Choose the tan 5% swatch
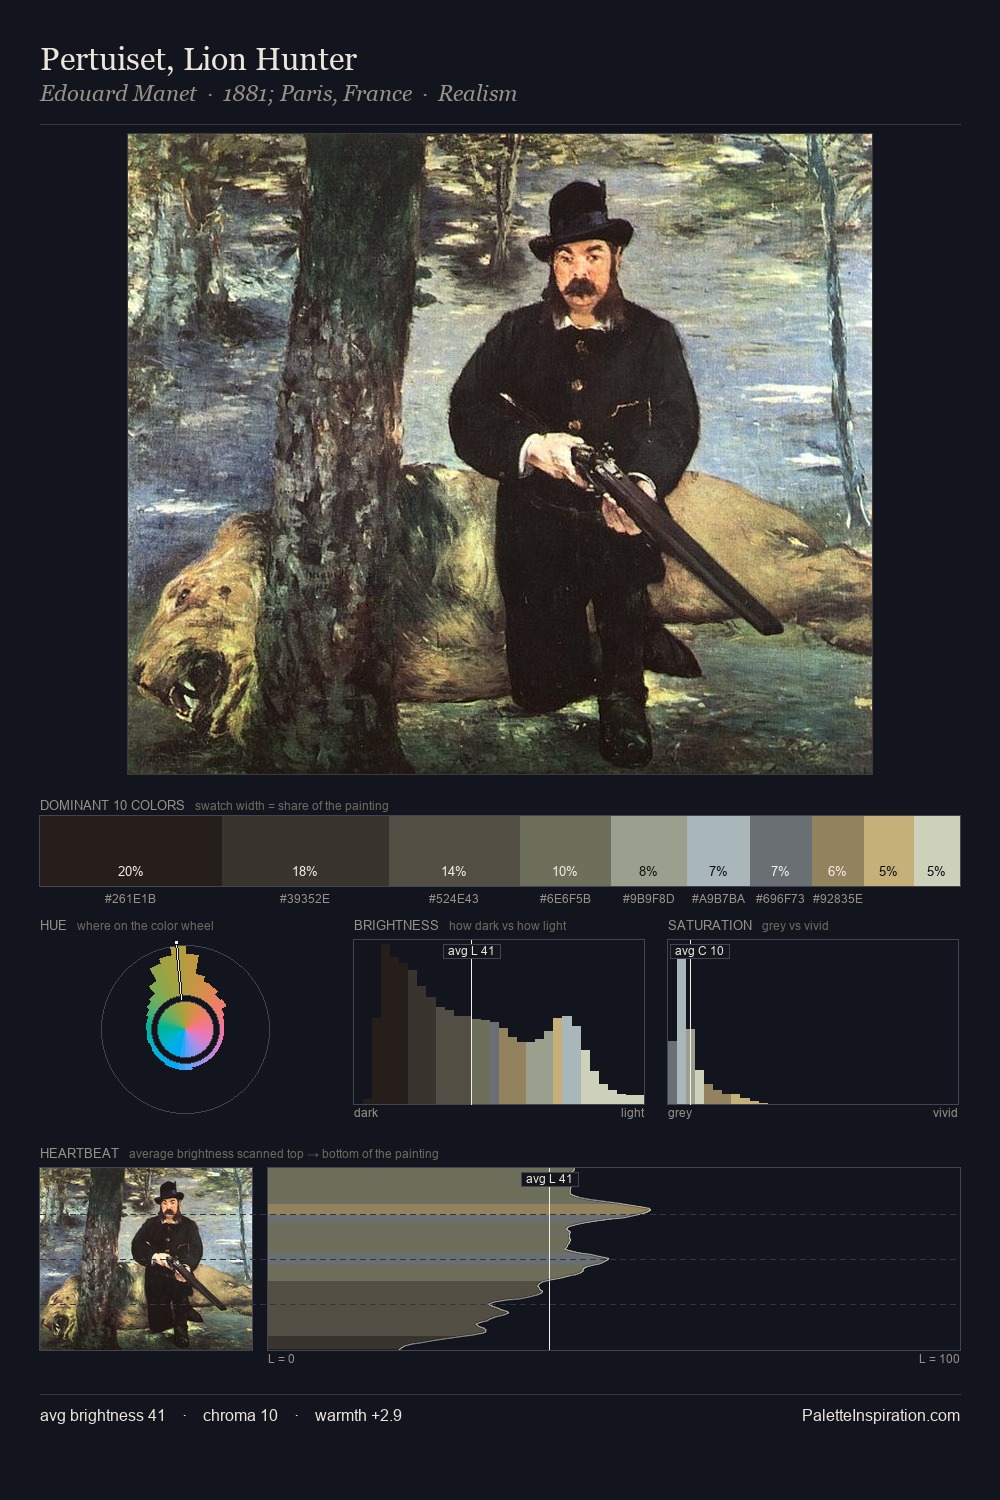1000x1500 pixels. tap(889, 851)
